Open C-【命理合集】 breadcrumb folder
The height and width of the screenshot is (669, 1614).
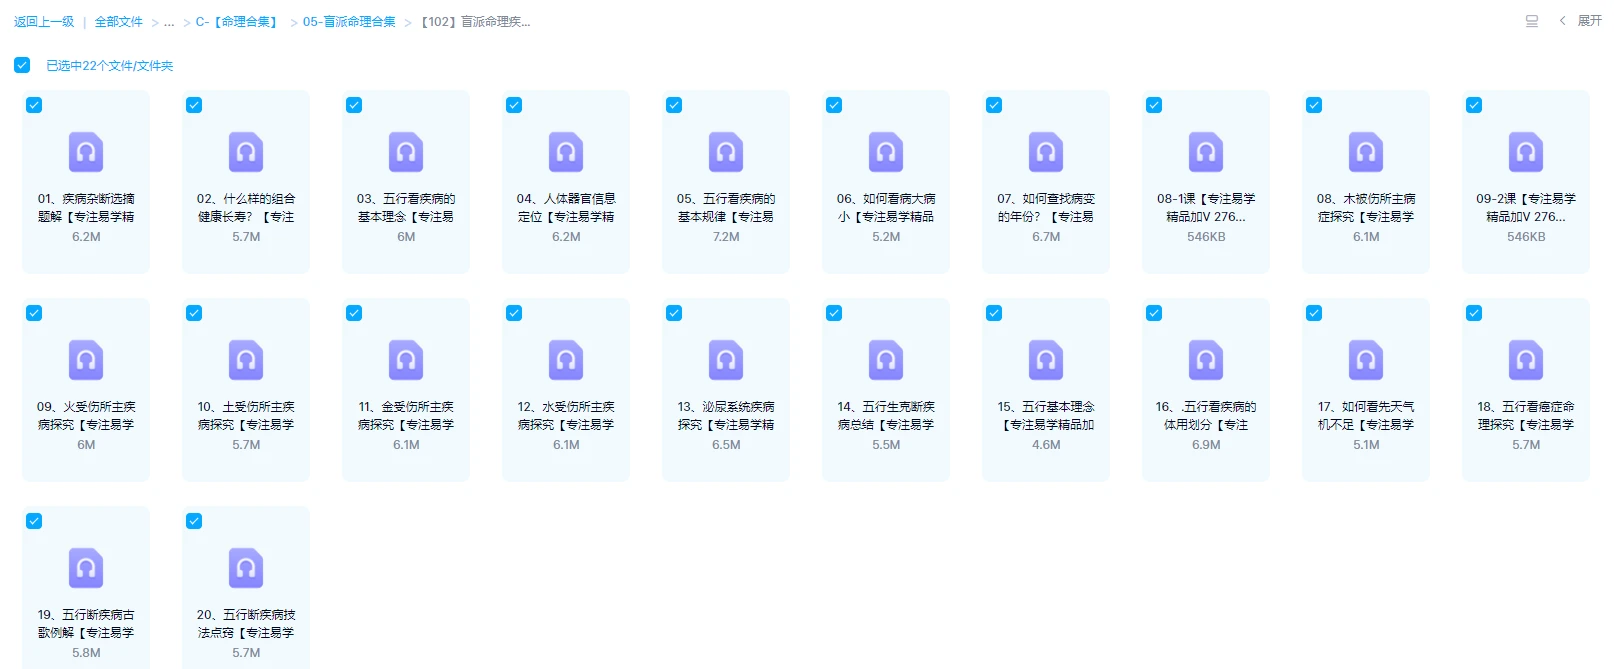(238, 22)
